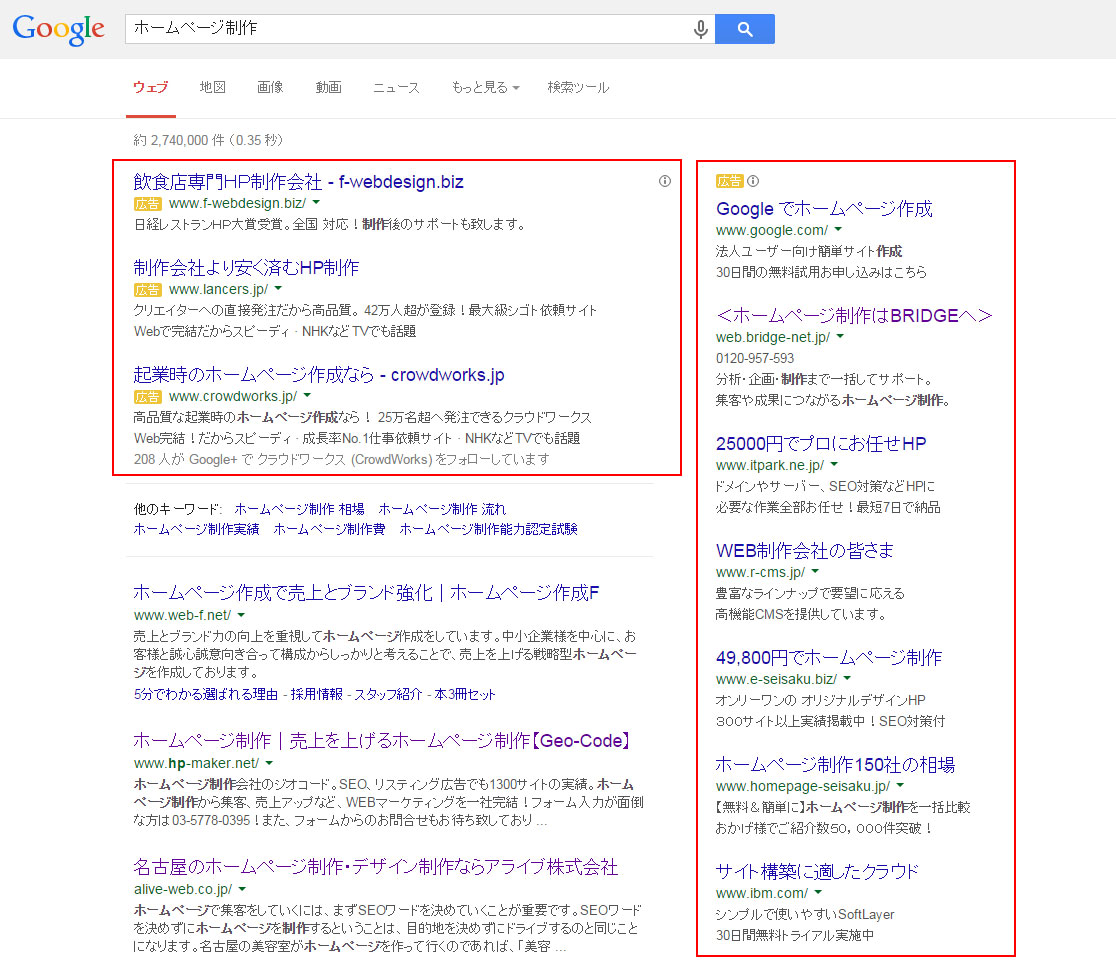Open dropdown arrow beside alive-web.co.jp/
The image size is (1116, 966).
pyautogui.click(x=243, y=889)
